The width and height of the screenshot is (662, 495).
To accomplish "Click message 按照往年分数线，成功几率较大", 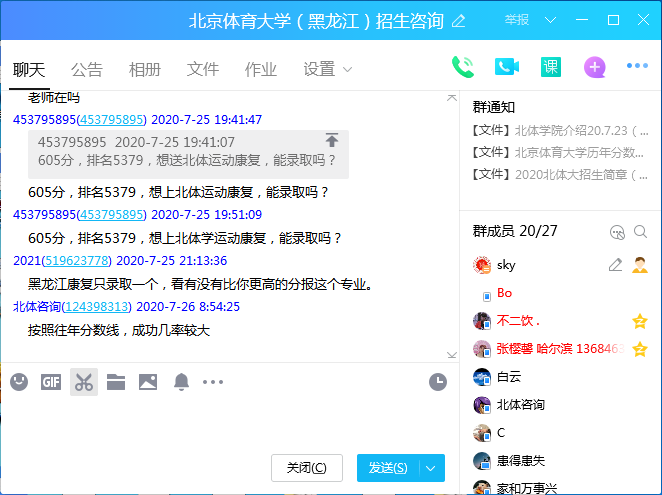I will [119, 330].
